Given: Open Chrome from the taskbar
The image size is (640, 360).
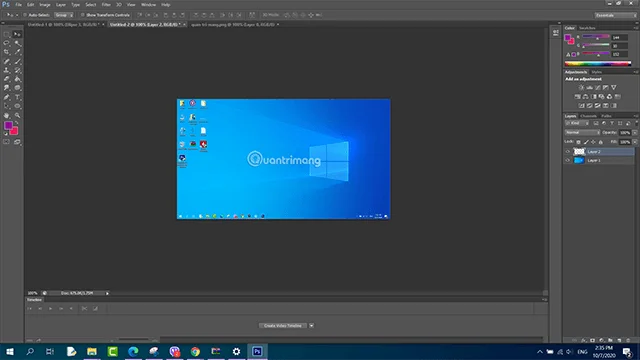Looking at the screenshot, I should click(195, 351).
